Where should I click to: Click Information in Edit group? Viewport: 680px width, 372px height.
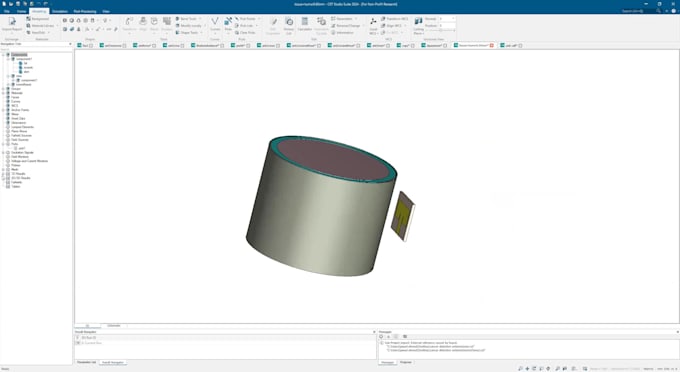coord(343,33)
